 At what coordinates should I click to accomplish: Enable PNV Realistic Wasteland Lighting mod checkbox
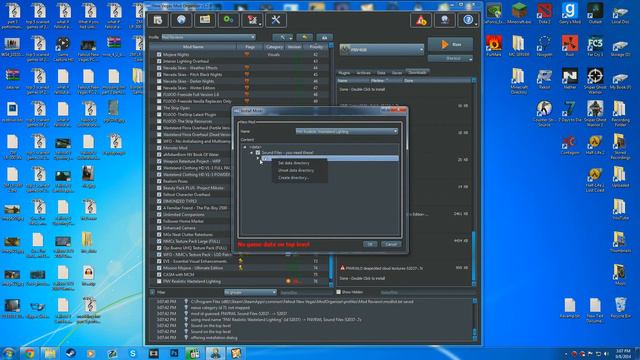(x=159, y=281)
